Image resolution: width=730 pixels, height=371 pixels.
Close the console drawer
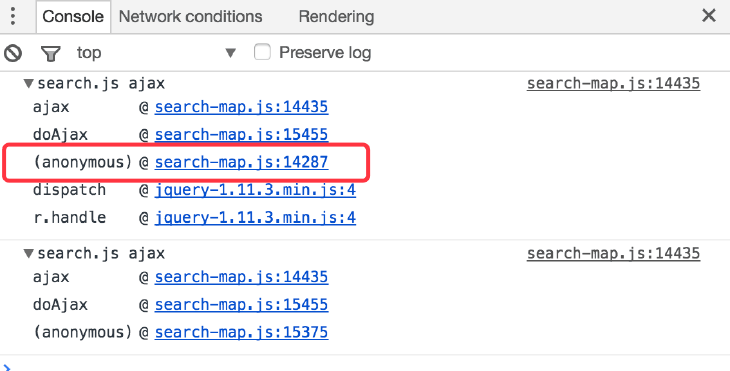pos(709,16)
